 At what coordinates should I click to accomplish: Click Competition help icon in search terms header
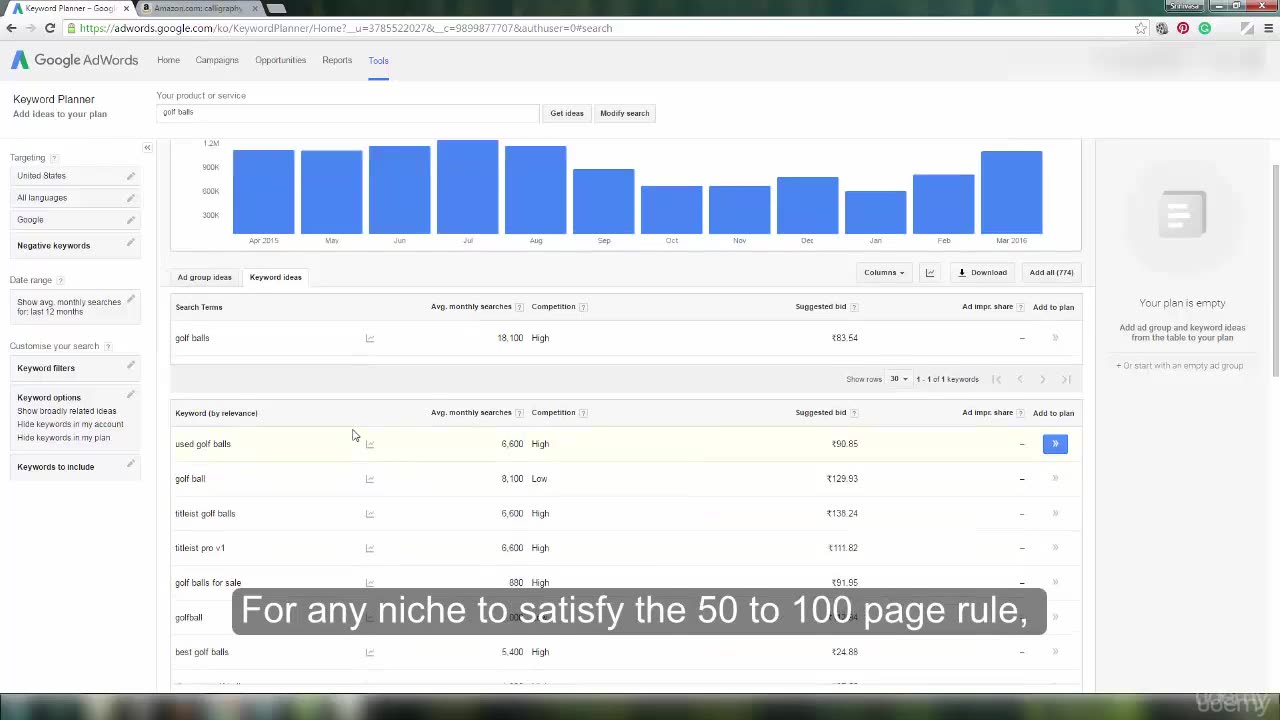coord(583,307)
